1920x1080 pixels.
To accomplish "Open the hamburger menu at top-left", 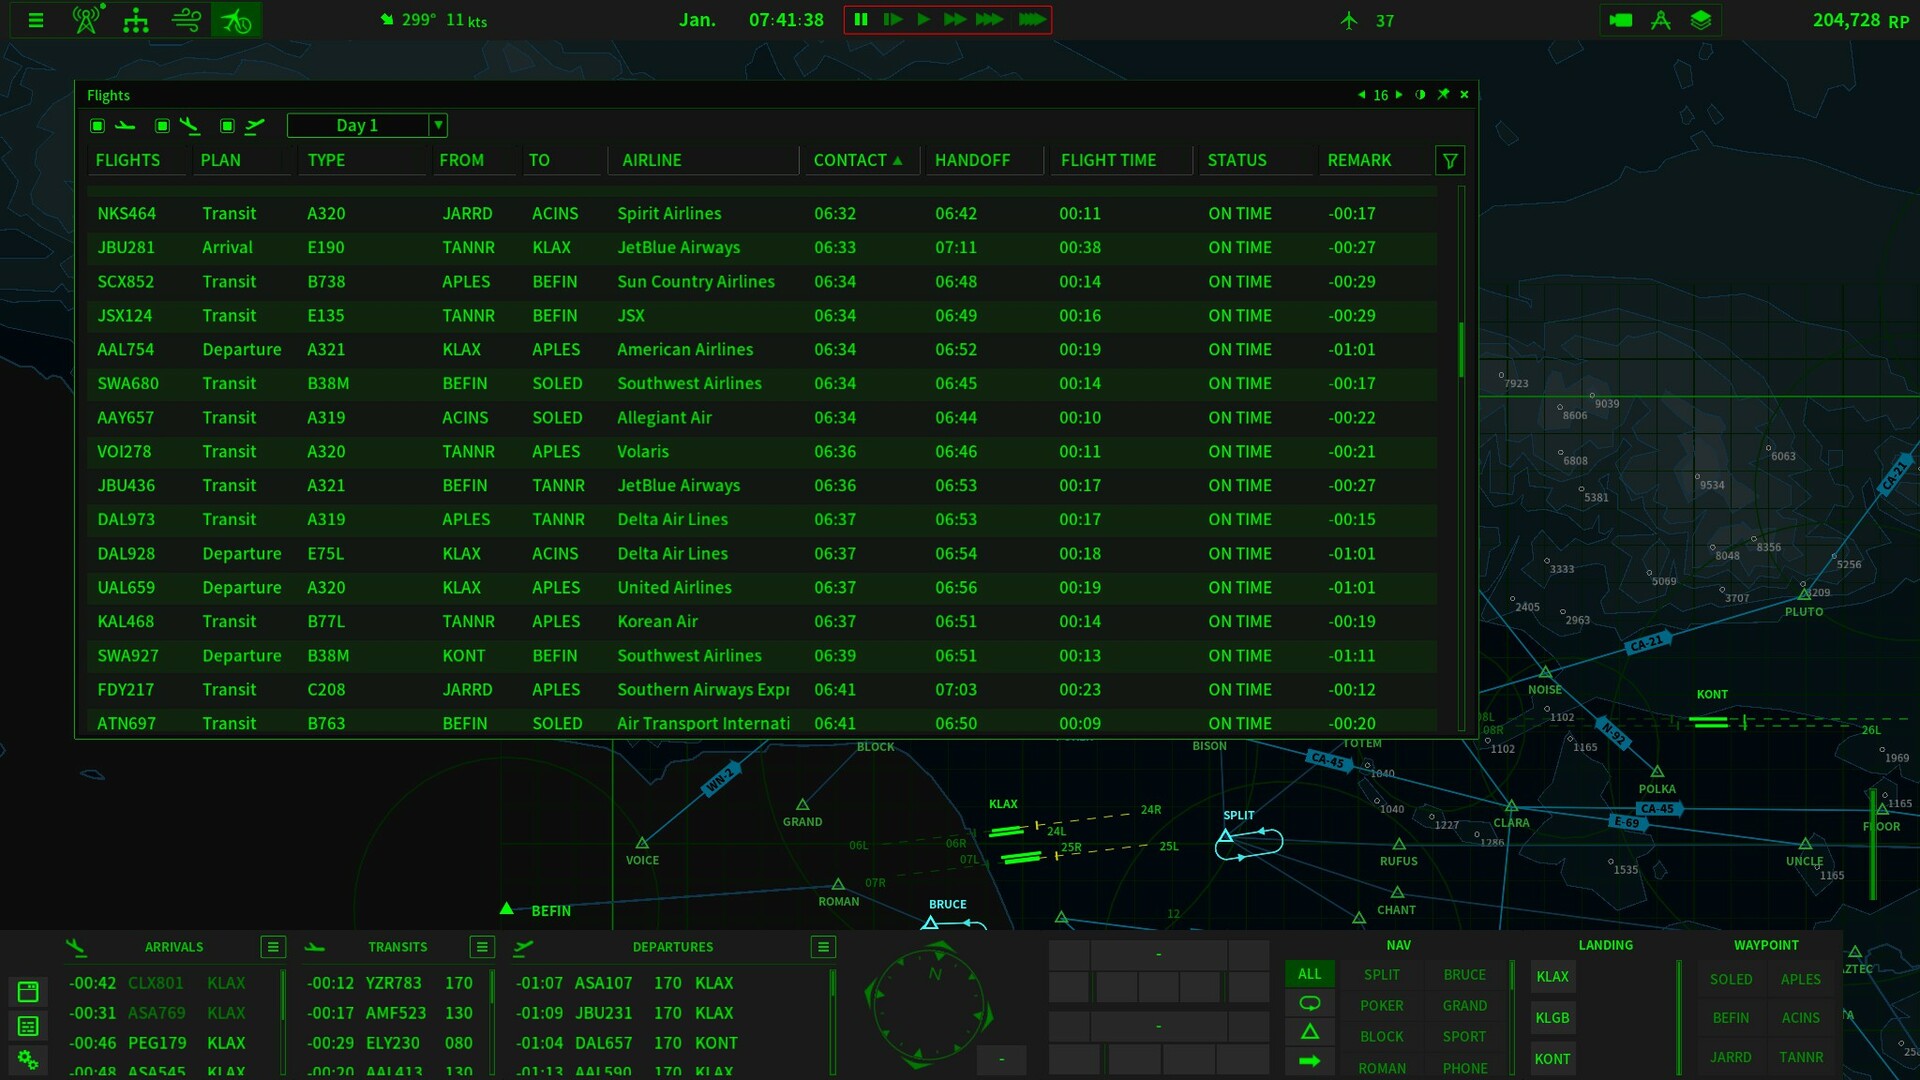I will (36, 20).
